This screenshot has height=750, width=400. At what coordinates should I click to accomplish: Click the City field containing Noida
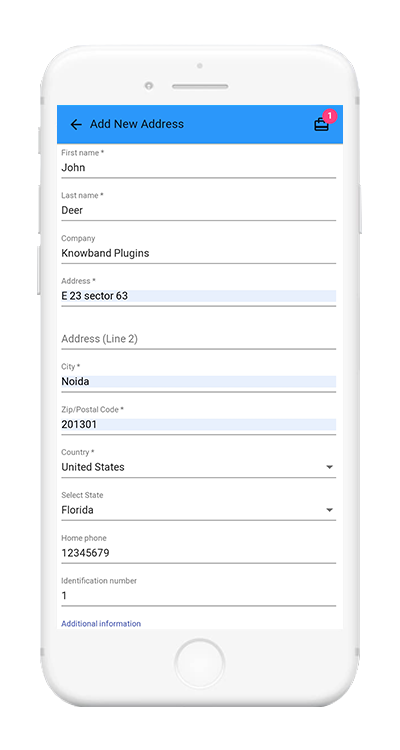(x=199, y=382)
